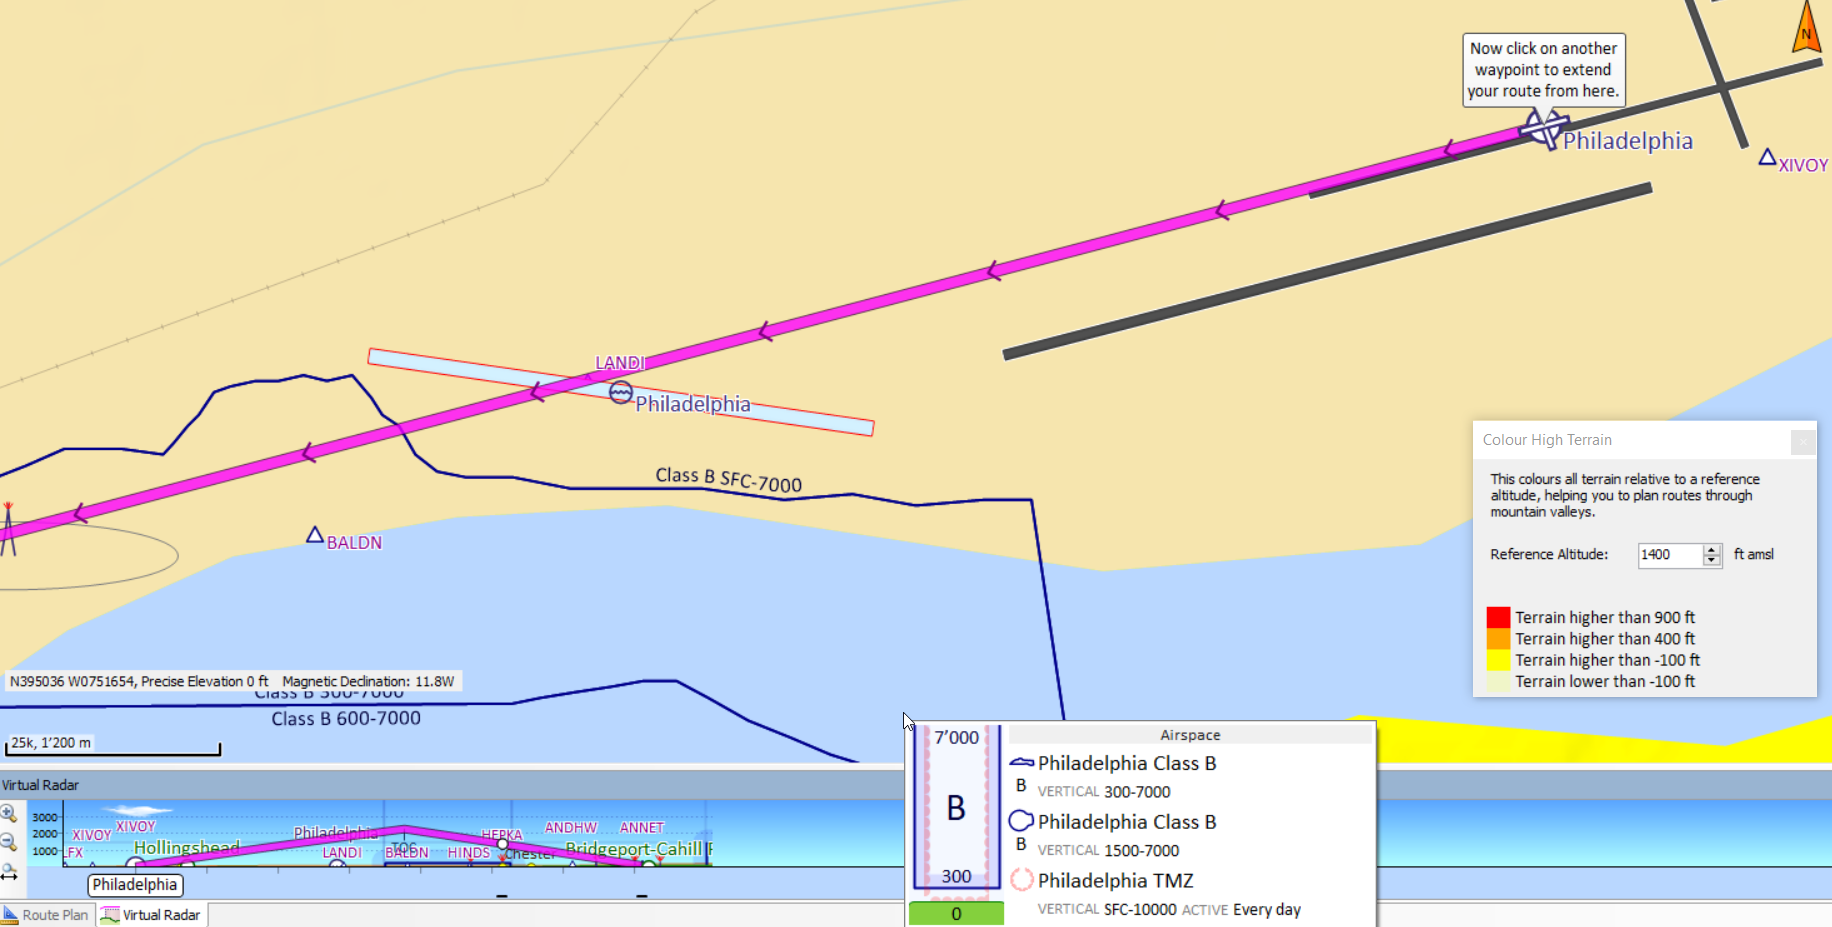Click red swatch for terrain higher than 900 ft
1832x927 pixels.
coord(1497,617)
